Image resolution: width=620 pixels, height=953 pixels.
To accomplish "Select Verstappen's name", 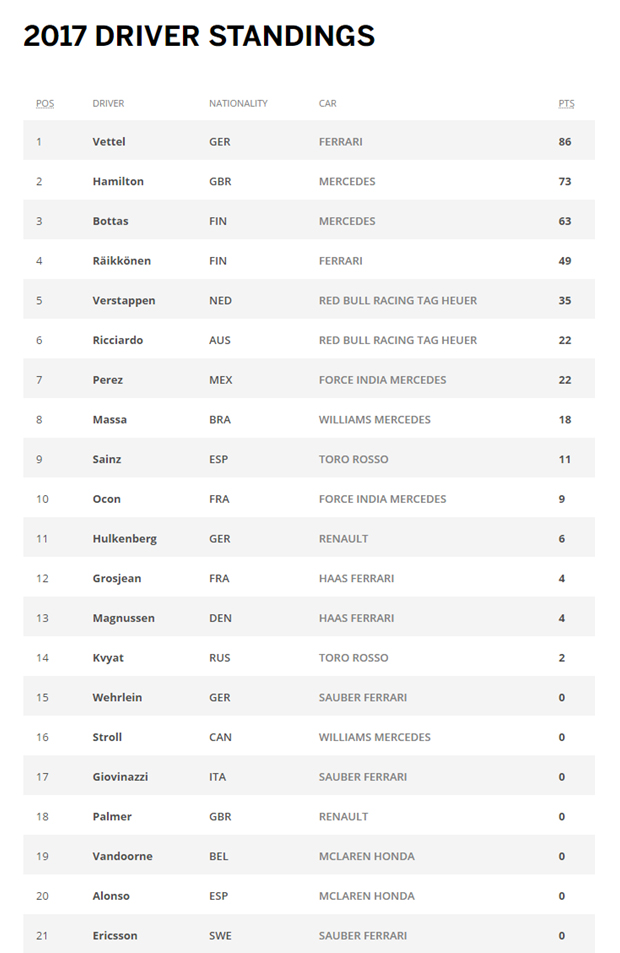I will click(124, 300).
